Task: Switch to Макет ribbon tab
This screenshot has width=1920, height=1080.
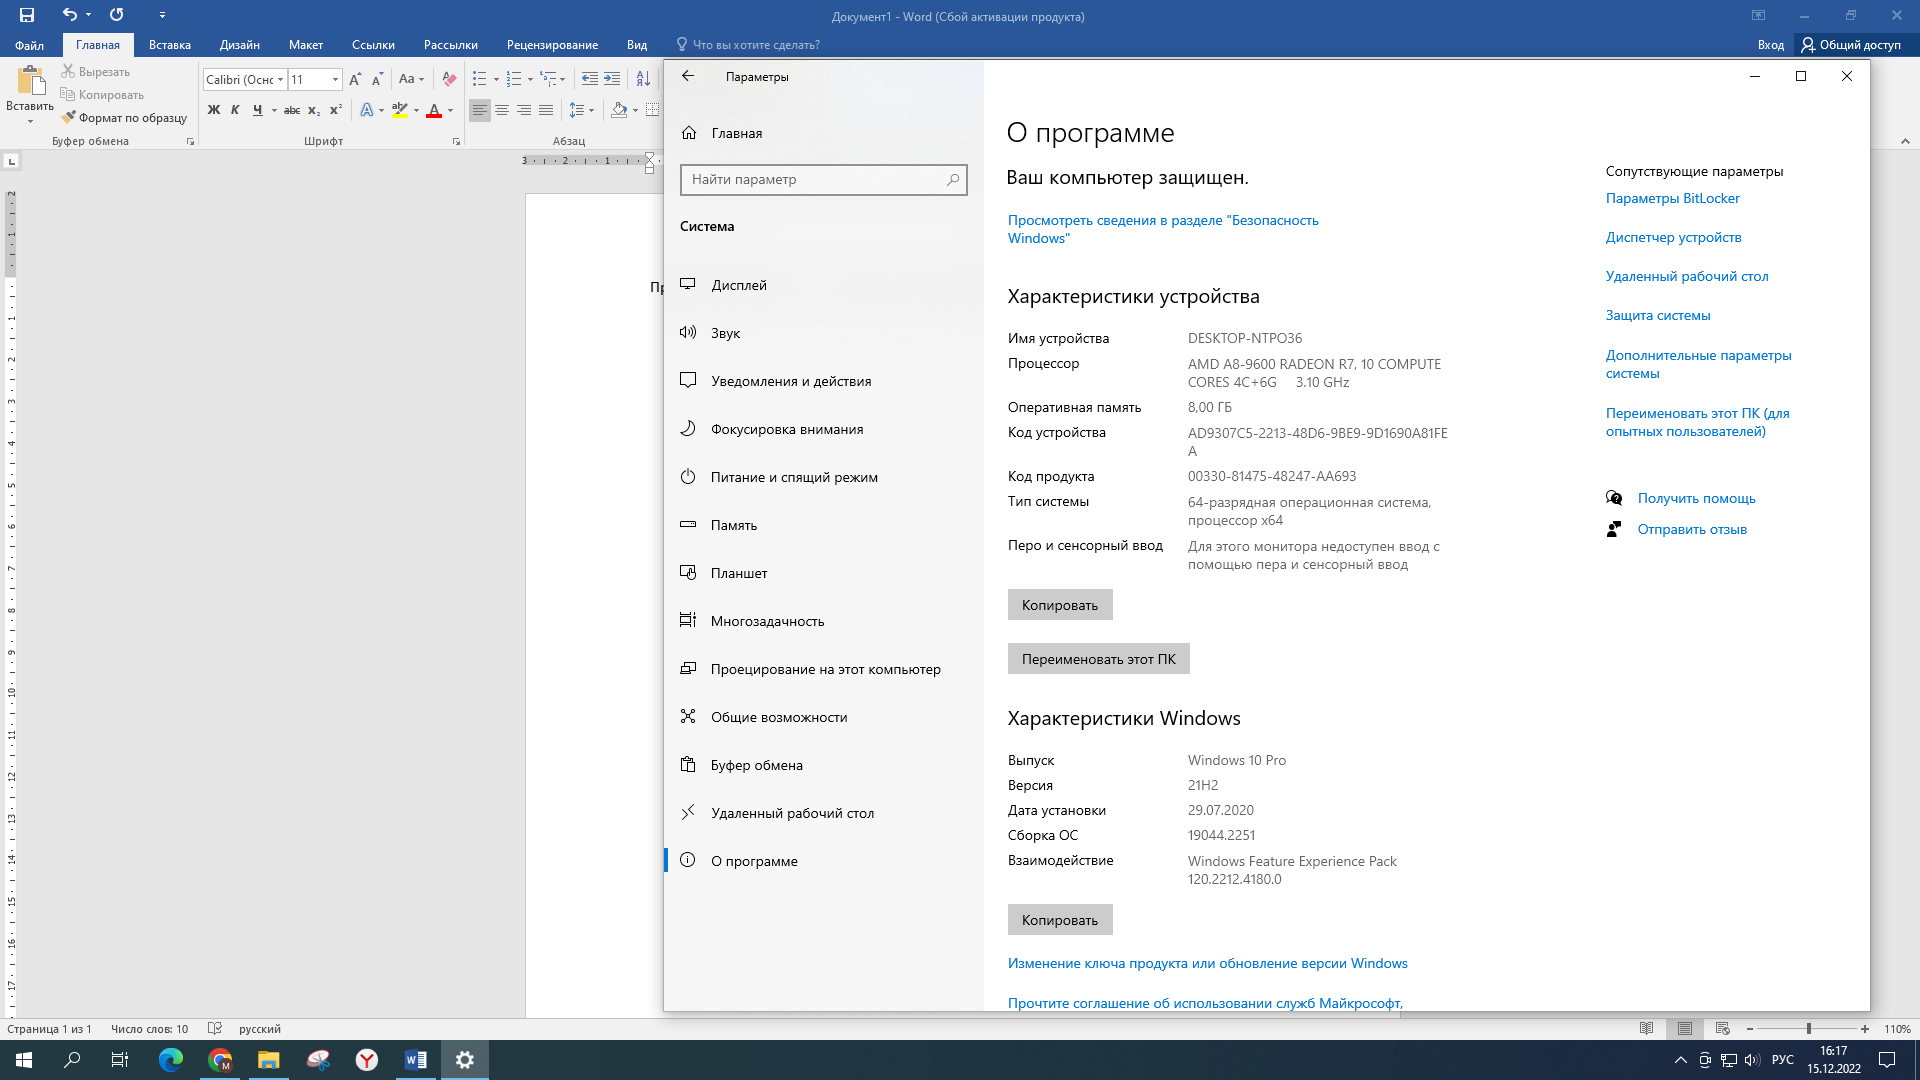Action: click(306, 45)
